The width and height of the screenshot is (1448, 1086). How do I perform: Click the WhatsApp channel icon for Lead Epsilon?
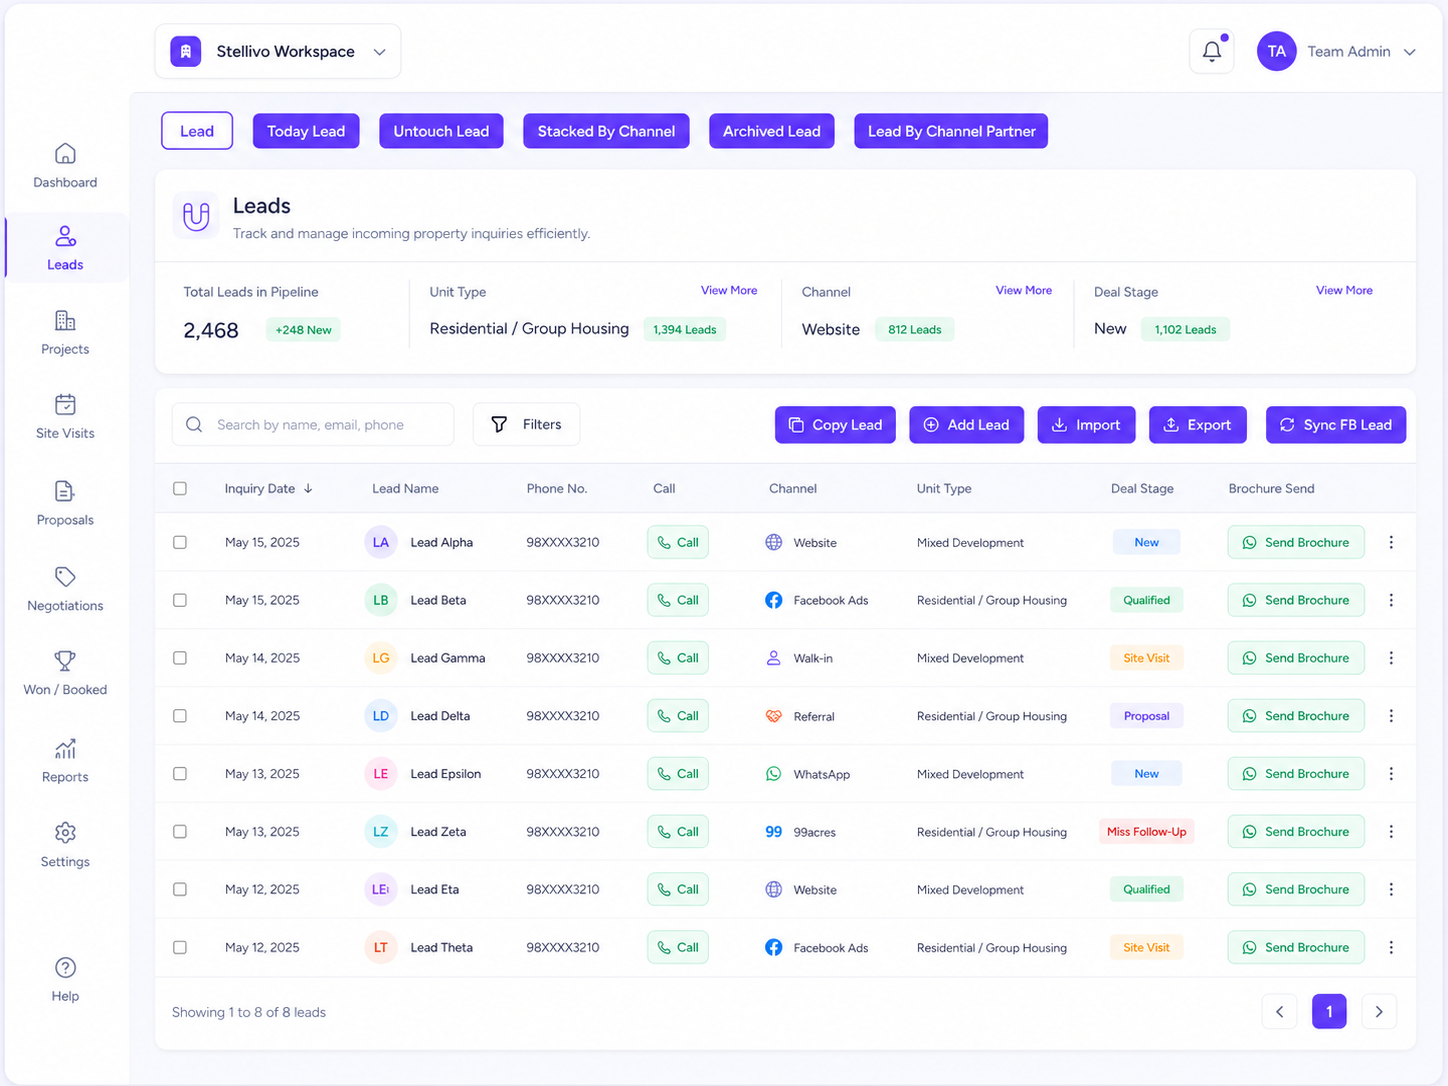point(774,774)
